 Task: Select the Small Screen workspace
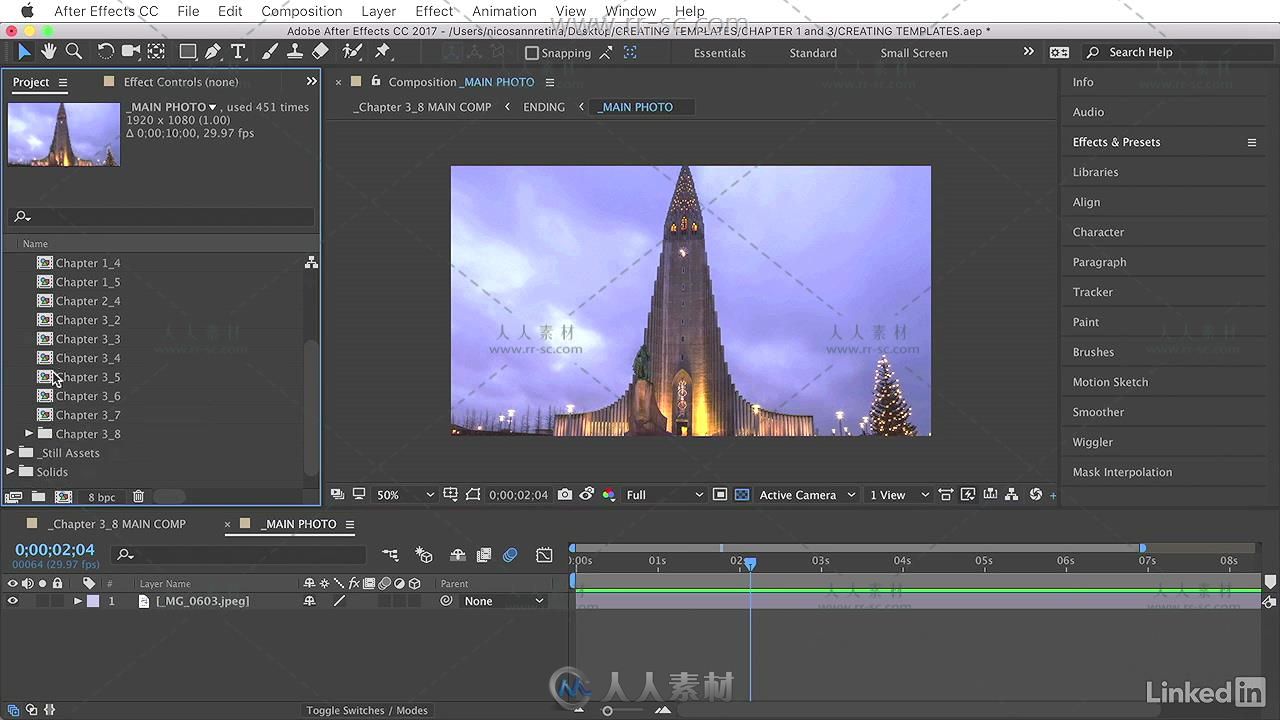pos(914,53)
